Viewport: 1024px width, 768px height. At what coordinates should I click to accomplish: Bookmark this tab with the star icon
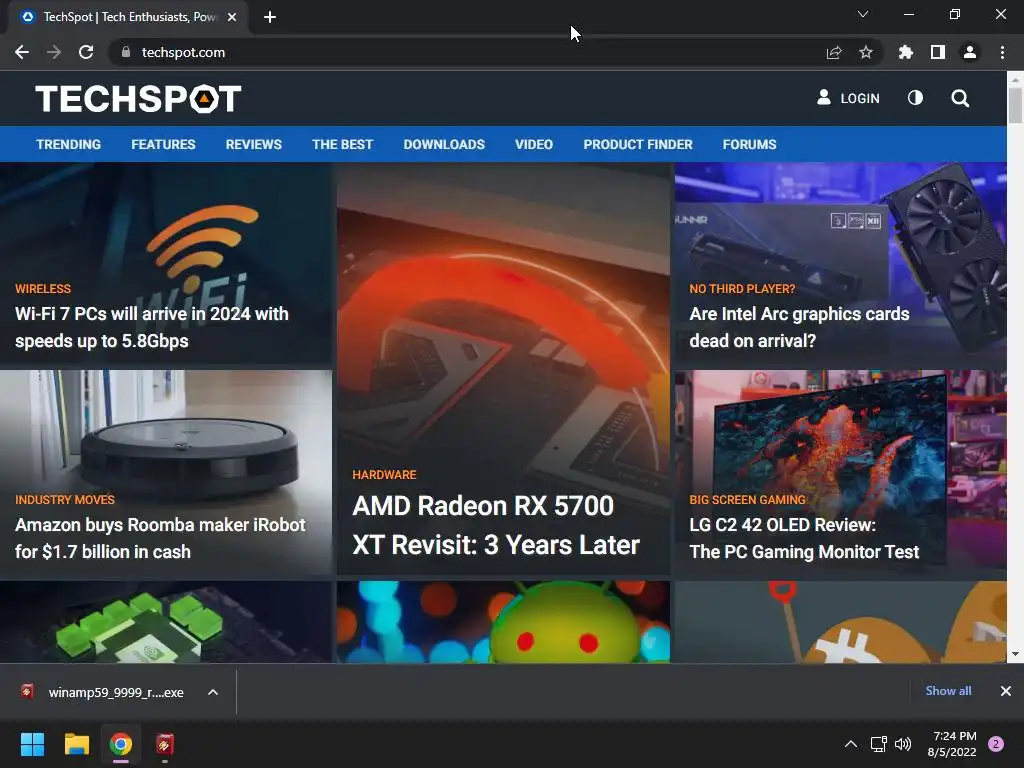click(866, 52)
